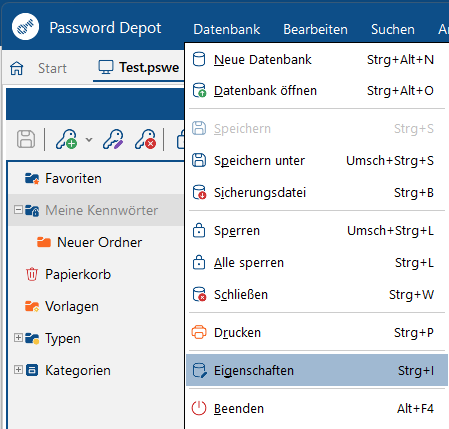Select Meine Kennwörter in the tree
Viewport: 449px width, 429px height.
pos(101,211)
